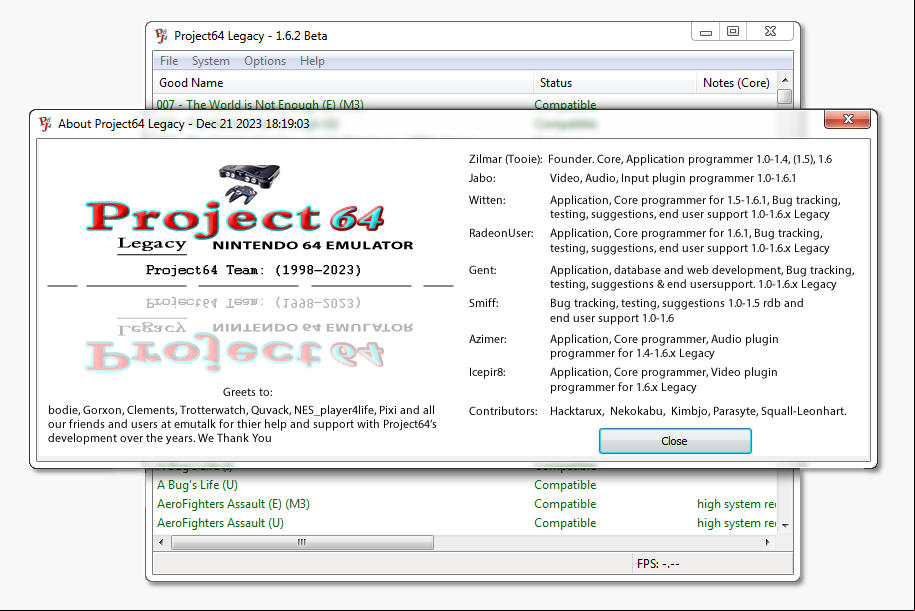Open the File menu in Project64 Legacy

[169, 61]
